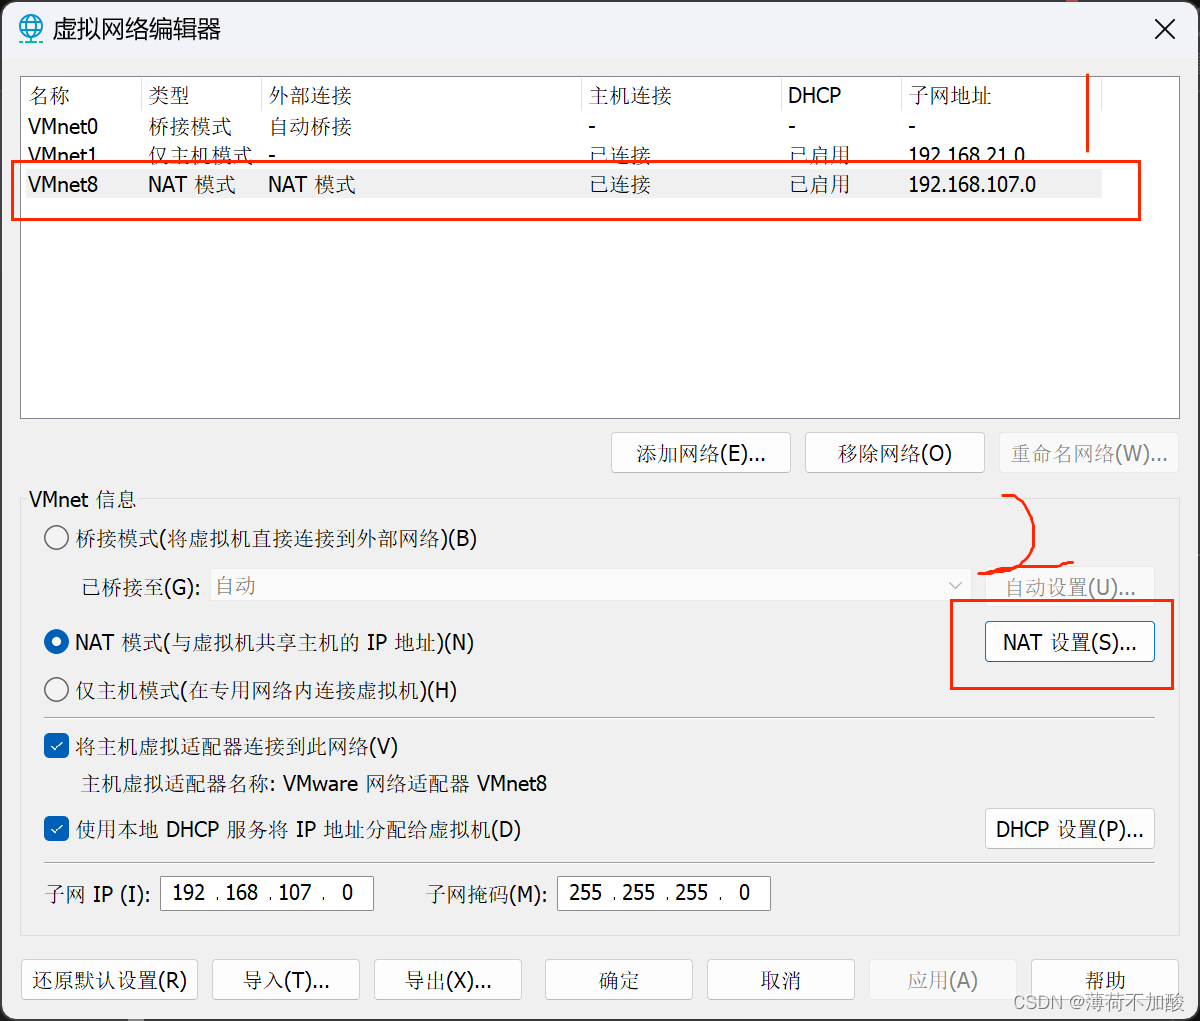This screenshot has height=1021, width=1200.
Task: Select the 桥接模式 radio button
Action: click(x=57, y=538)
